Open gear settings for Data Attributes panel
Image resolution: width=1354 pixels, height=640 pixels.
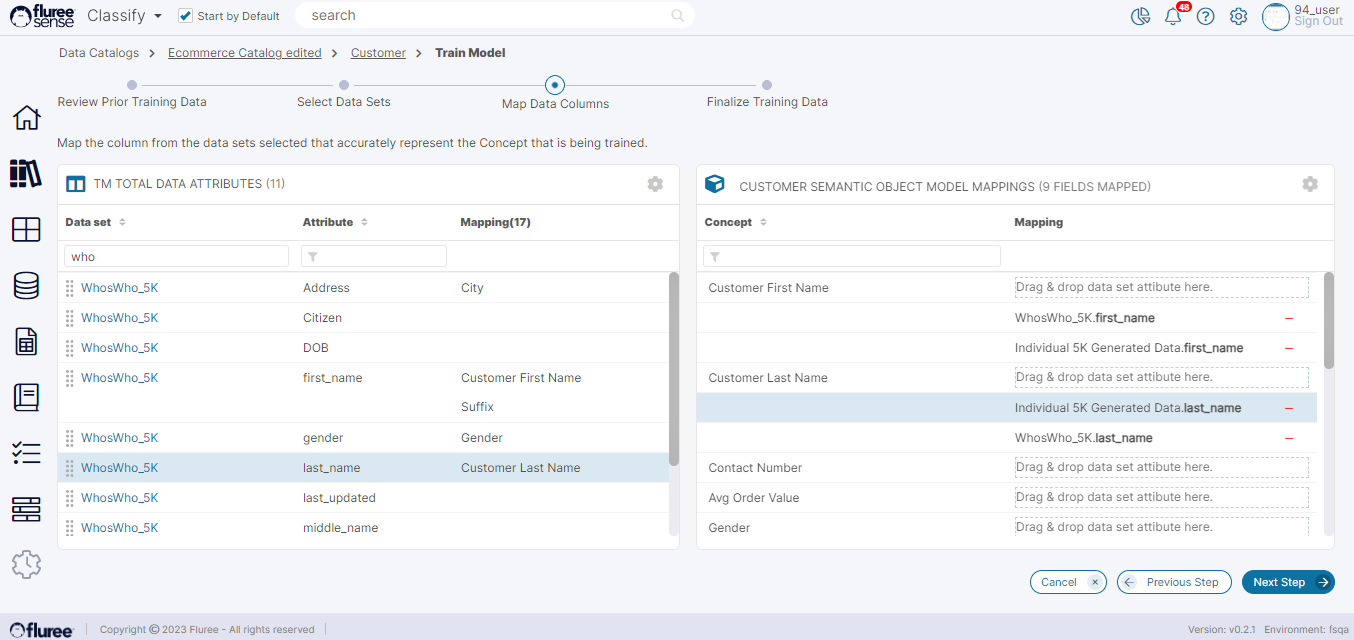(x=655, y=184)
